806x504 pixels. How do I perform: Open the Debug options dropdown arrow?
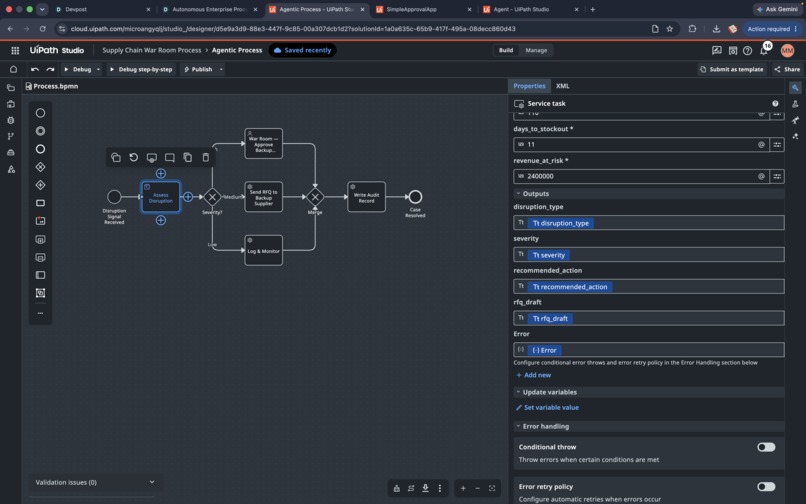coord(98,69)
